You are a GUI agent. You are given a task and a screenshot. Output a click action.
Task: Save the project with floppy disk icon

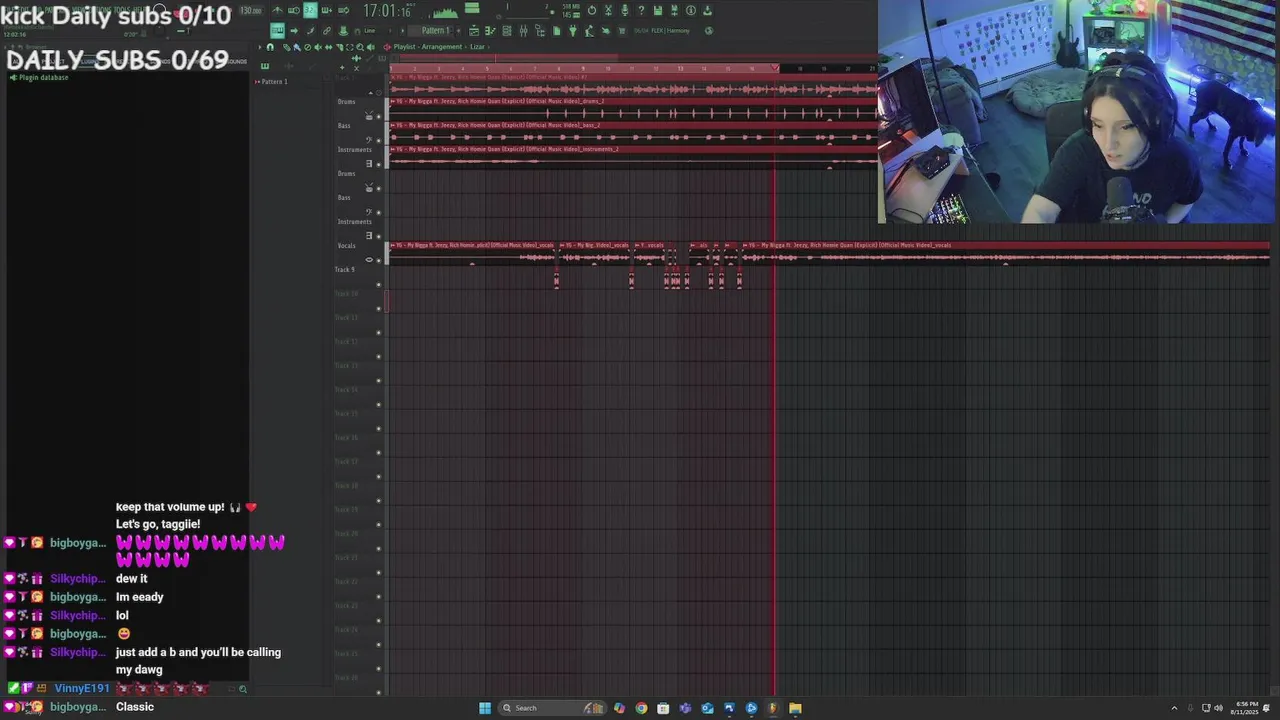pos(657,10)
